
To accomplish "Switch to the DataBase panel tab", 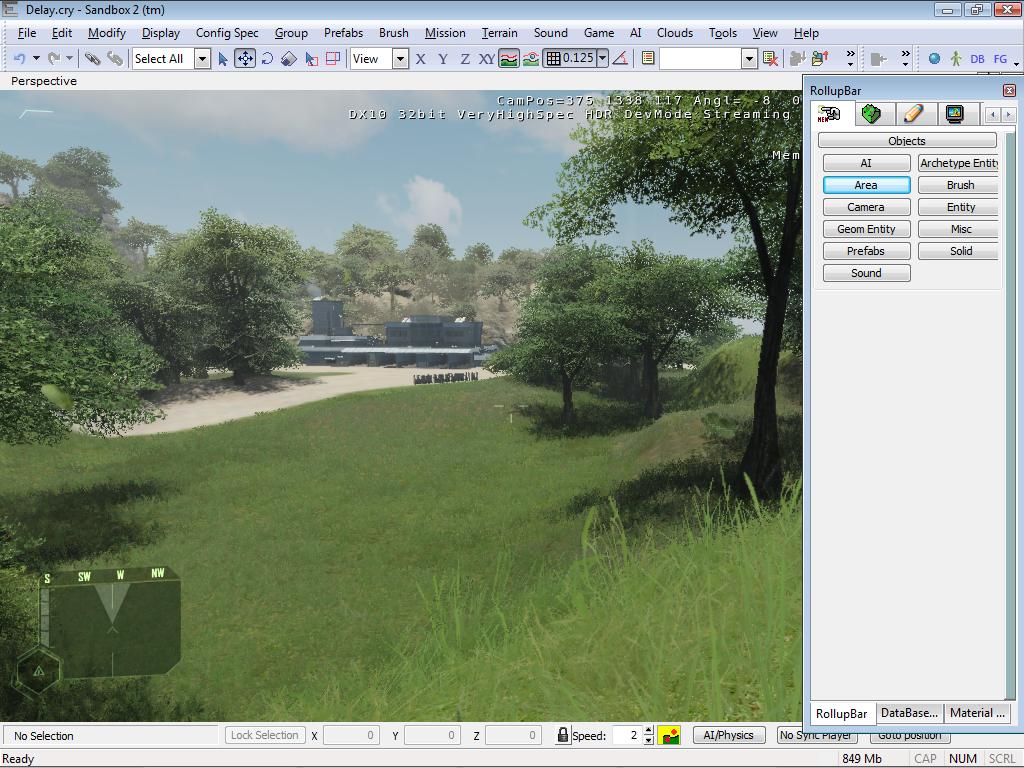I will tap(909, 713).
